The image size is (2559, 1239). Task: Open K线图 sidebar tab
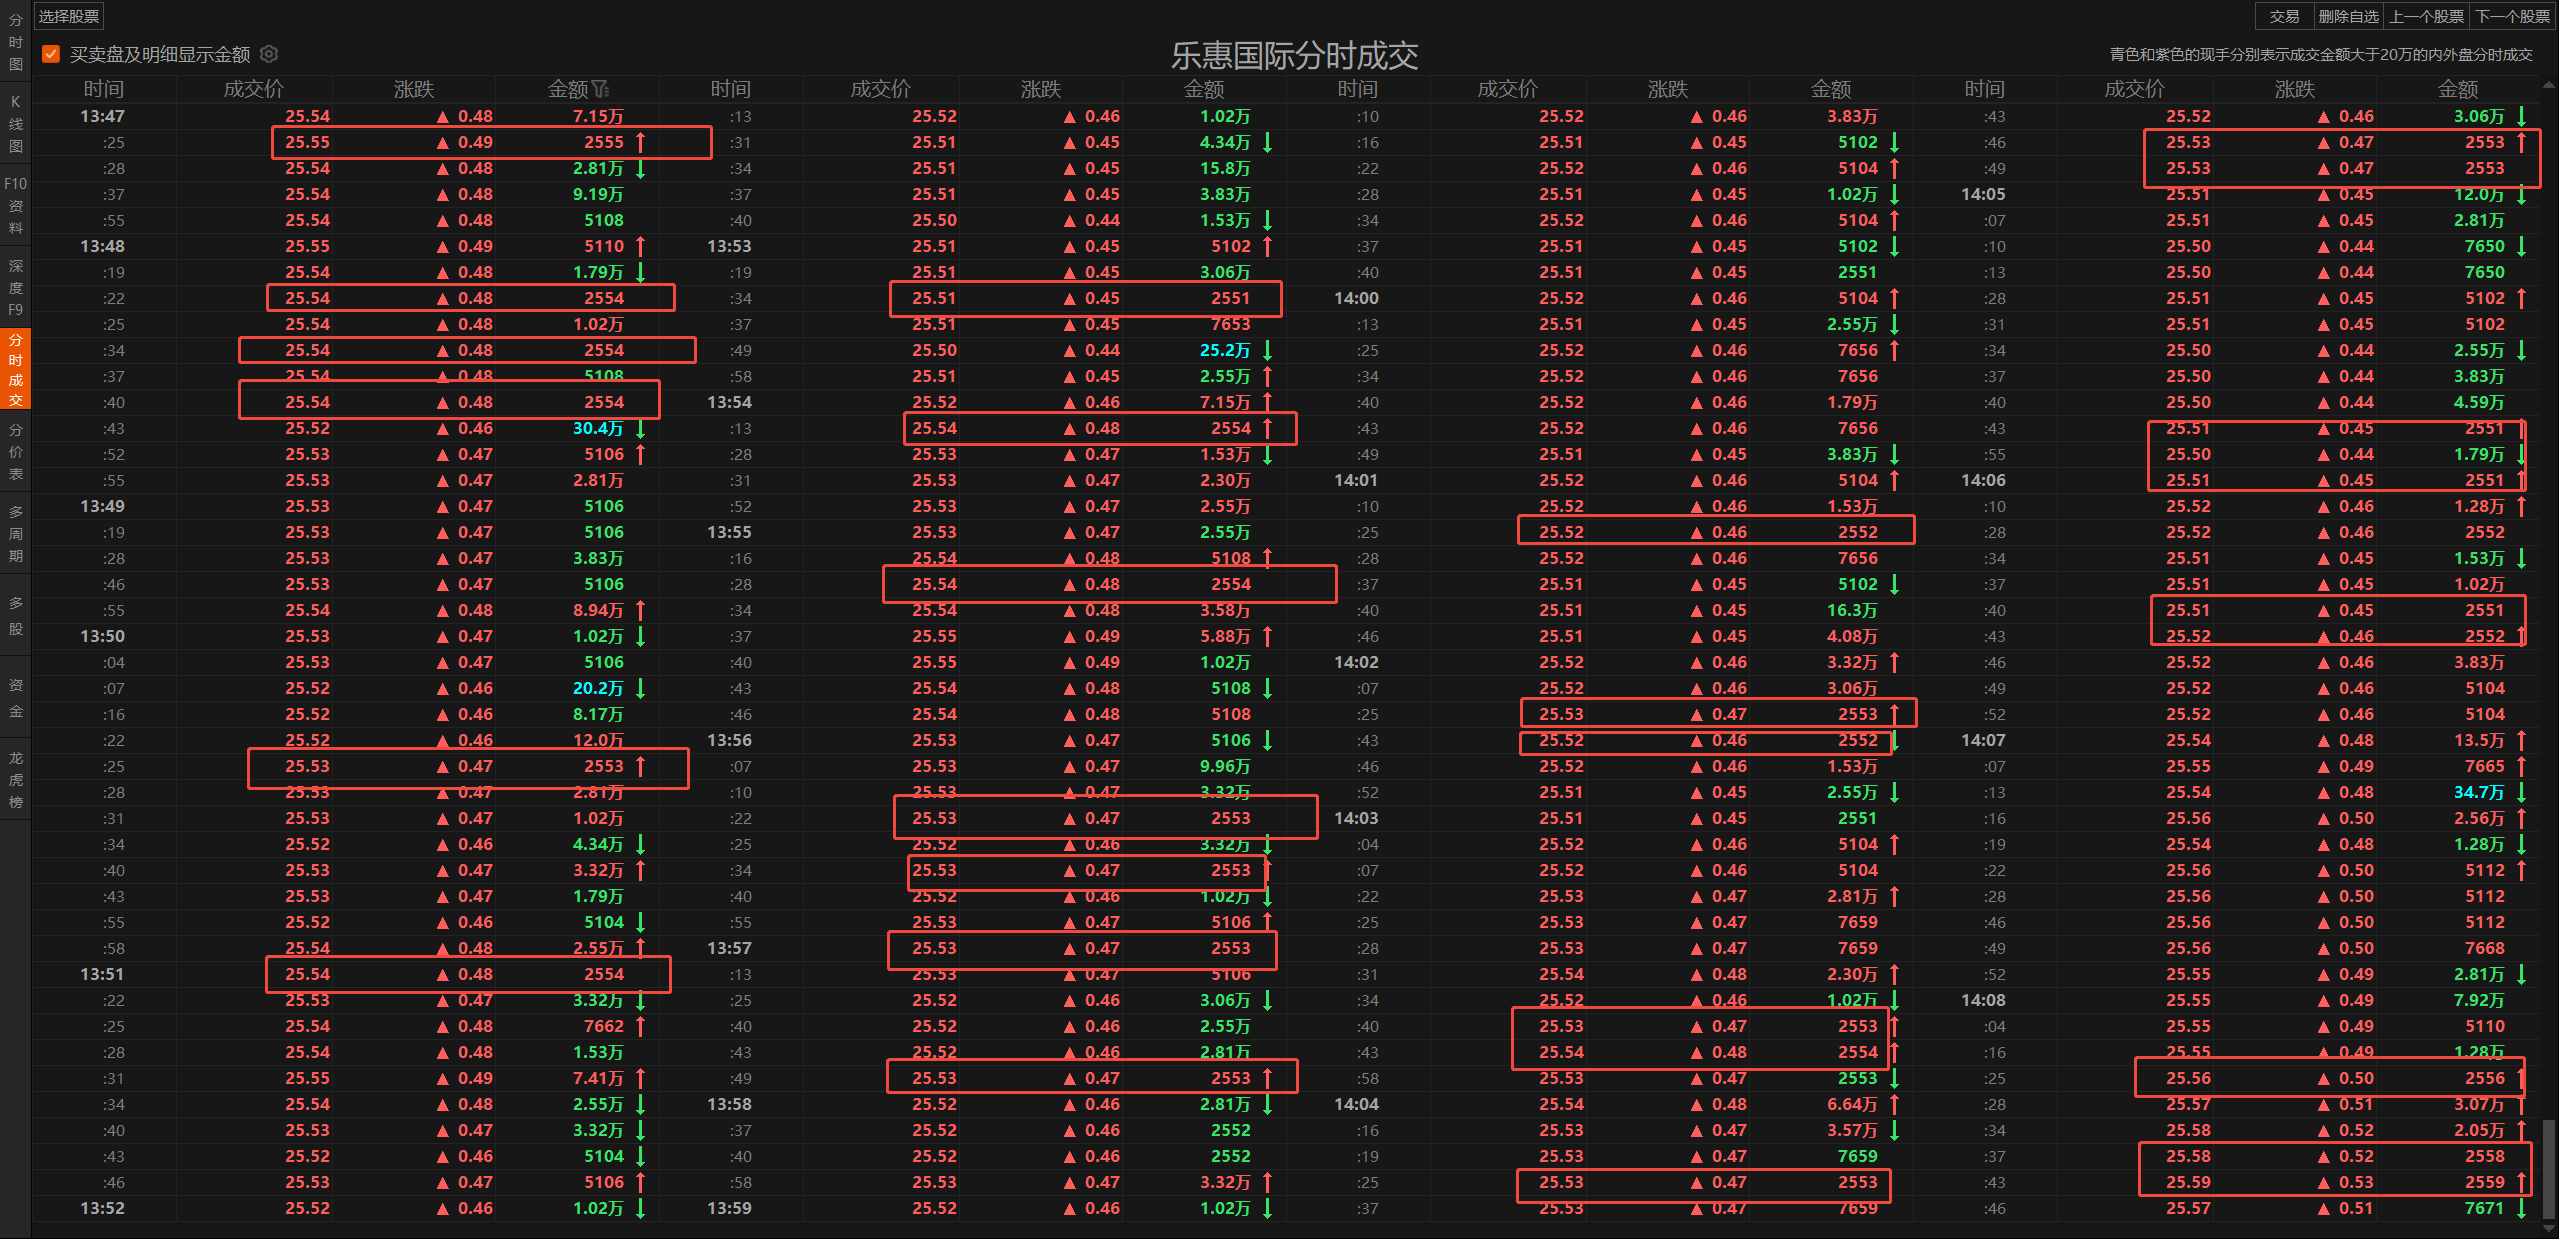(x=15, y=124)
